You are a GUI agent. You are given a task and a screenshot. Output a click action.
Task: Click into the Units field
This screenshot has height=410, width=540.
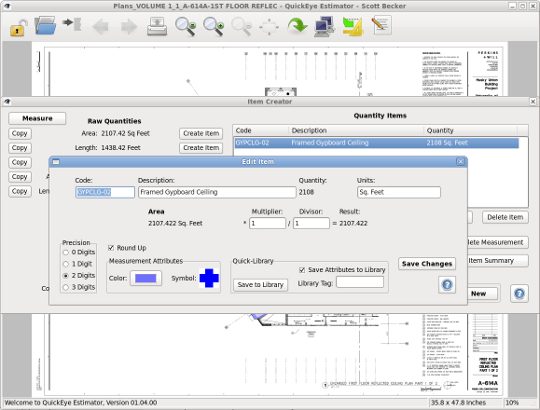(x=399, y=192)
